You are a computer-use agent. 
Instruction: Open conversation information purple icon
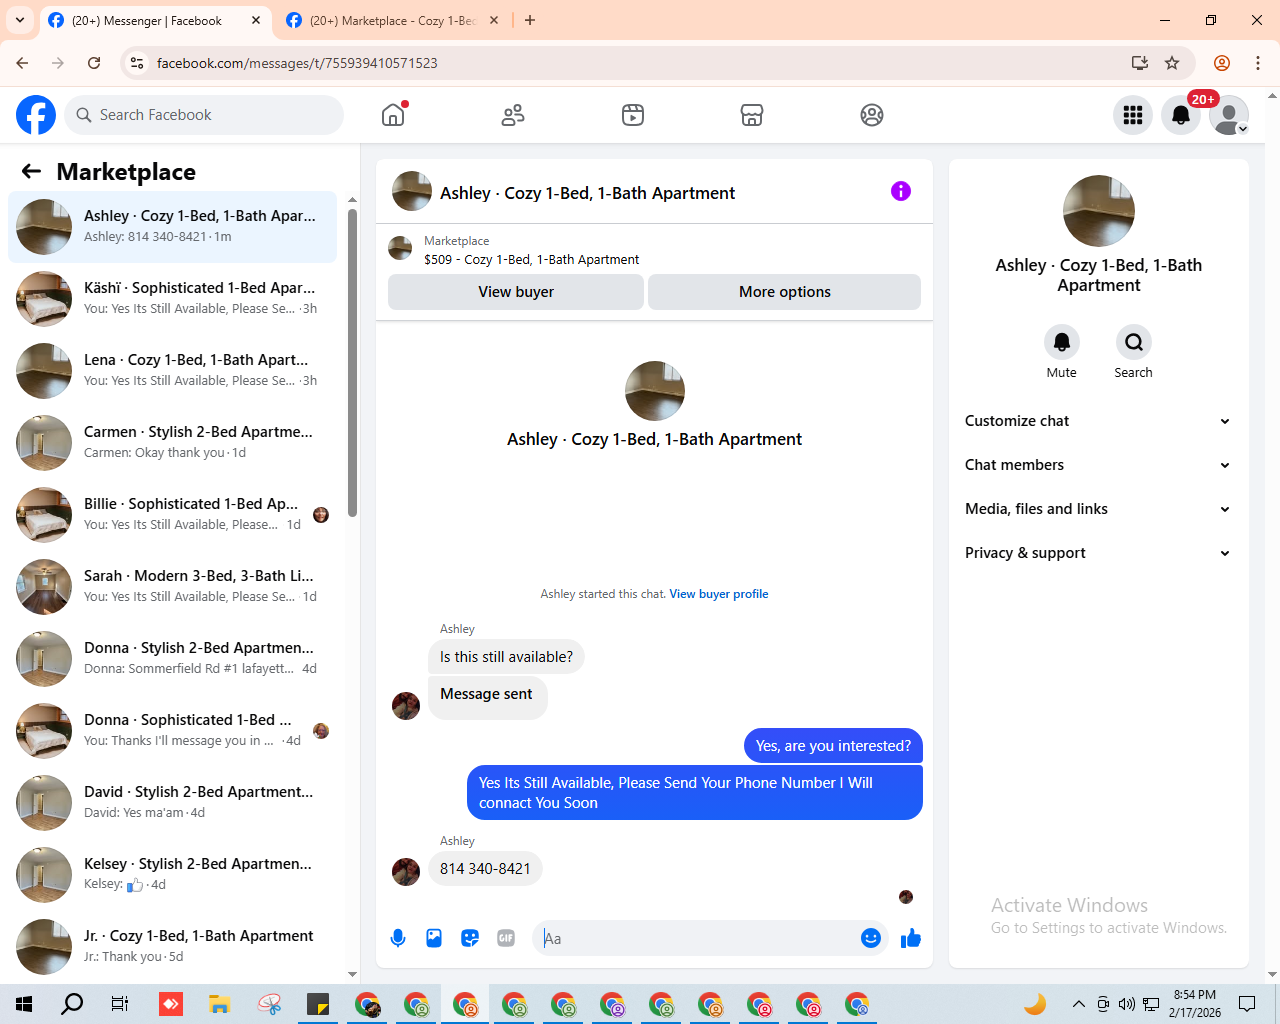(901, 191)
